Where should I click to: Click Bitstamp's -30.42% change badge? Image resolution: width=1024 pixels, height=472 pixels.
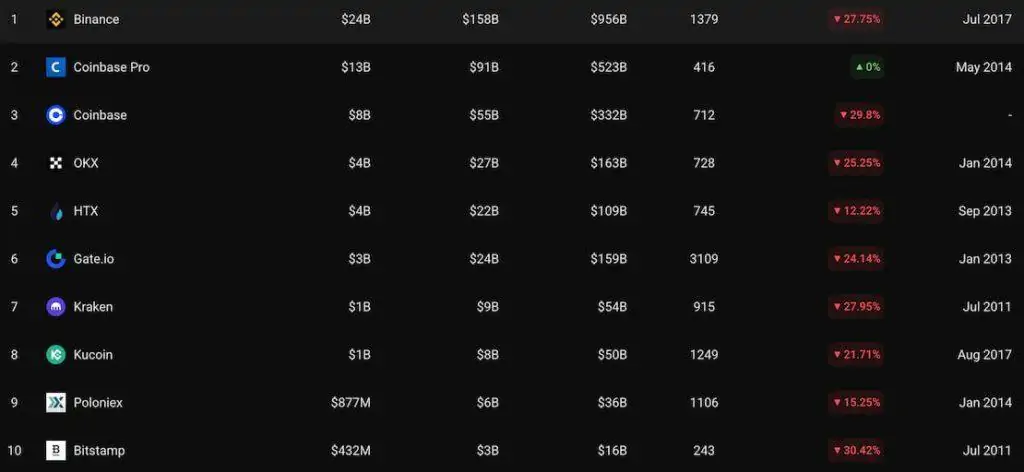pos(856,451)
